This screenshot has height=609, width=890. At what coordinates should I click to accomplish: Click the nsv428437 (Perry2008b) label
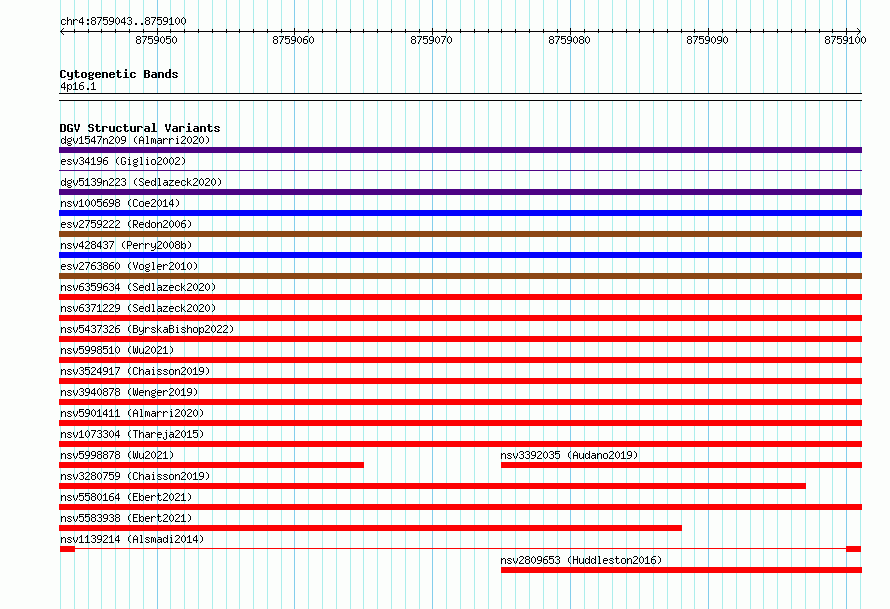126,245
